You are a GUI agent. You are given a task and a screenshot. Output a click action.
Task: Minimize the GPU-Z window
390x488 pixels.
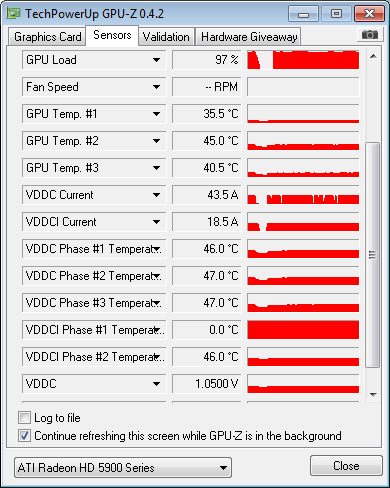click(x=303, y=14)
